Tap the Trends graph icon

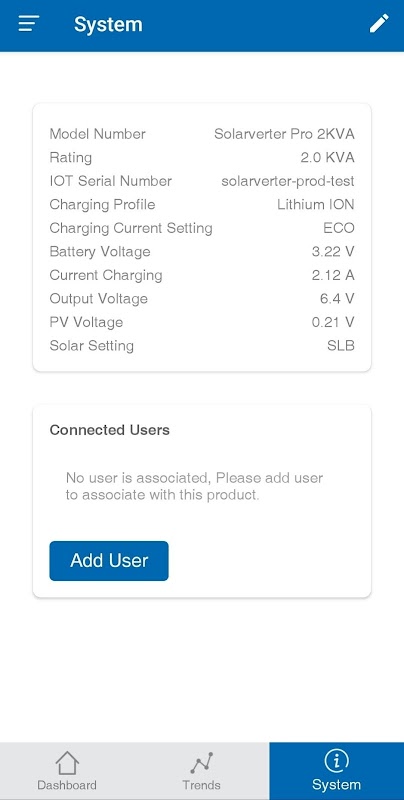201,763
